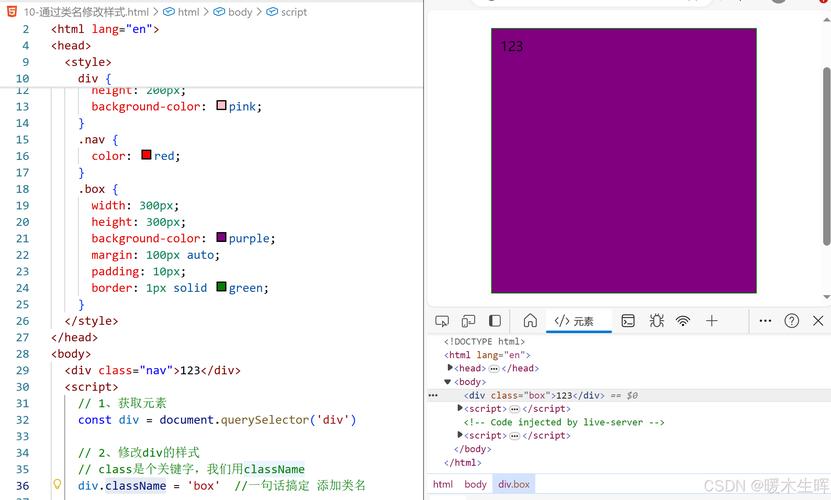Collapse the body node in the DOM tree
The image size is (831, 500).
pos(448,382)
